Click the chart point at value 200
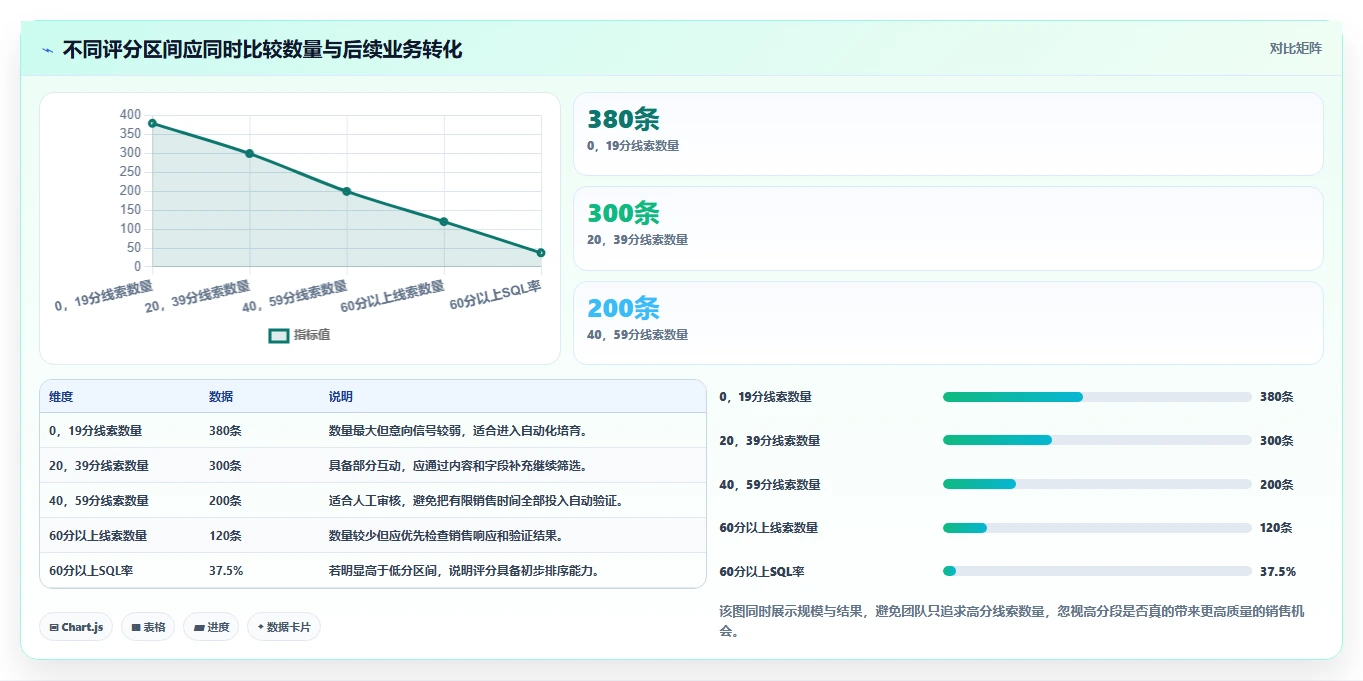 346,191
